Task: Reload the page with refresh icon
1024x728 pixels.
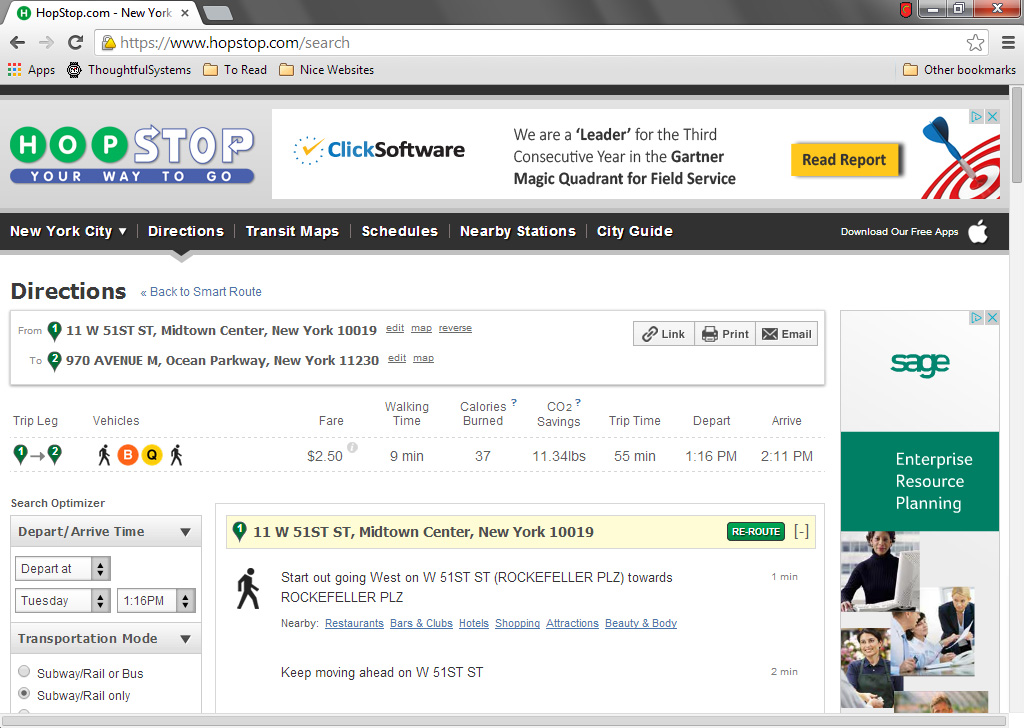Action: point(76,43)
